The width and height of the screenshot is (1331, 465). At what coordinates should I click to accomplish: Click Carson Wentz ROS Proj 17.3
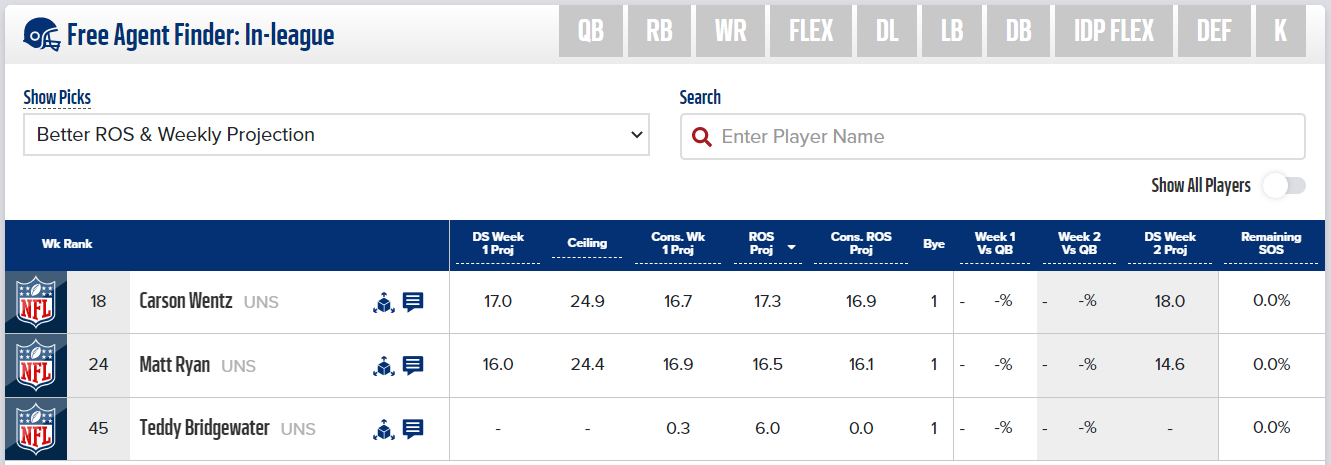coord(767,301)
